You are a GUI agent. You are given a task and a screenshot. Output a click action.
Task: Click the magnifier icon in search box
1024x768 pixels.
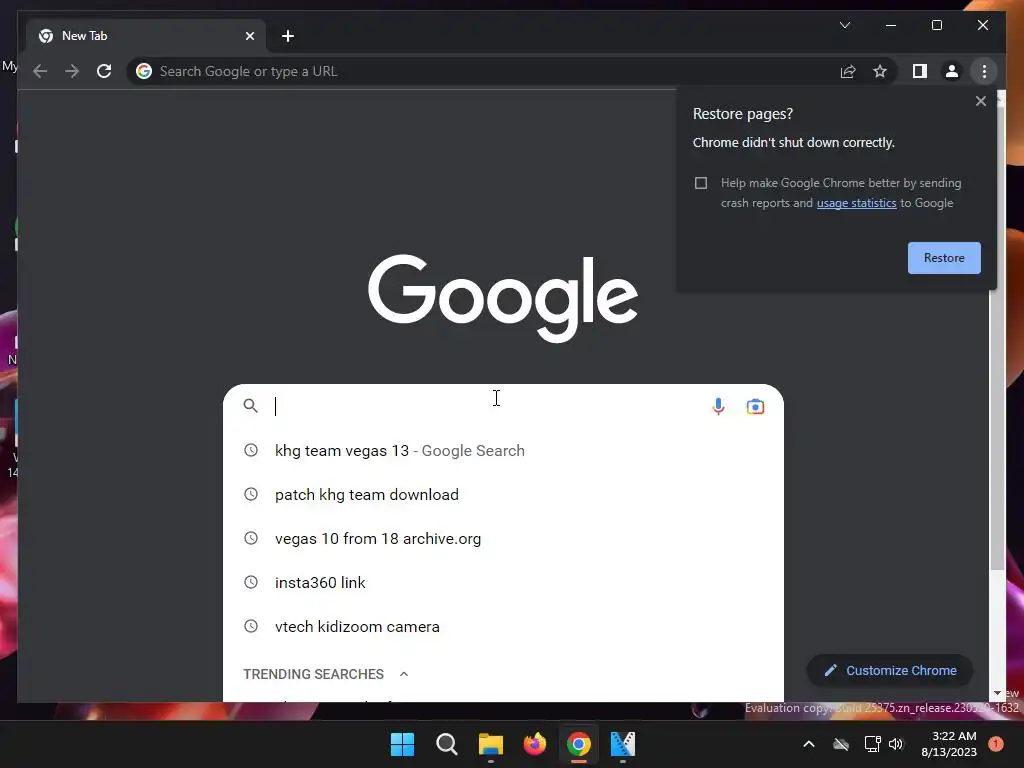[251, 406]
